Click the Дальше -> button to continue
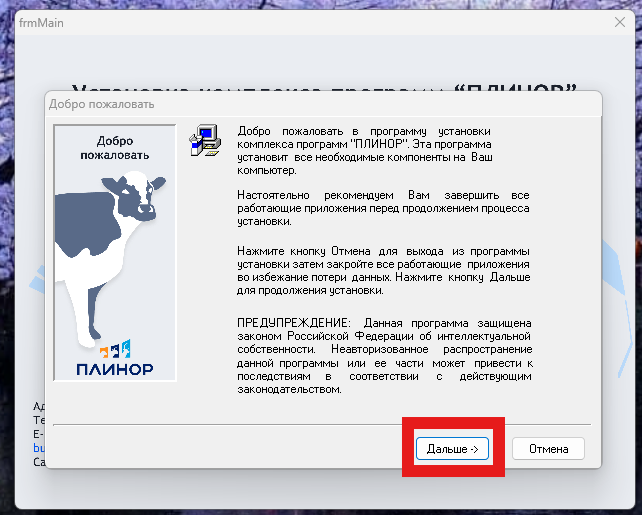 click(452, 449)
